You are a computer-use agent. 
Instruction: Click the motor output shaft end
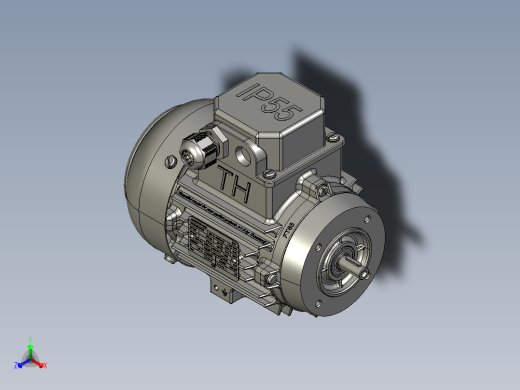364,274
